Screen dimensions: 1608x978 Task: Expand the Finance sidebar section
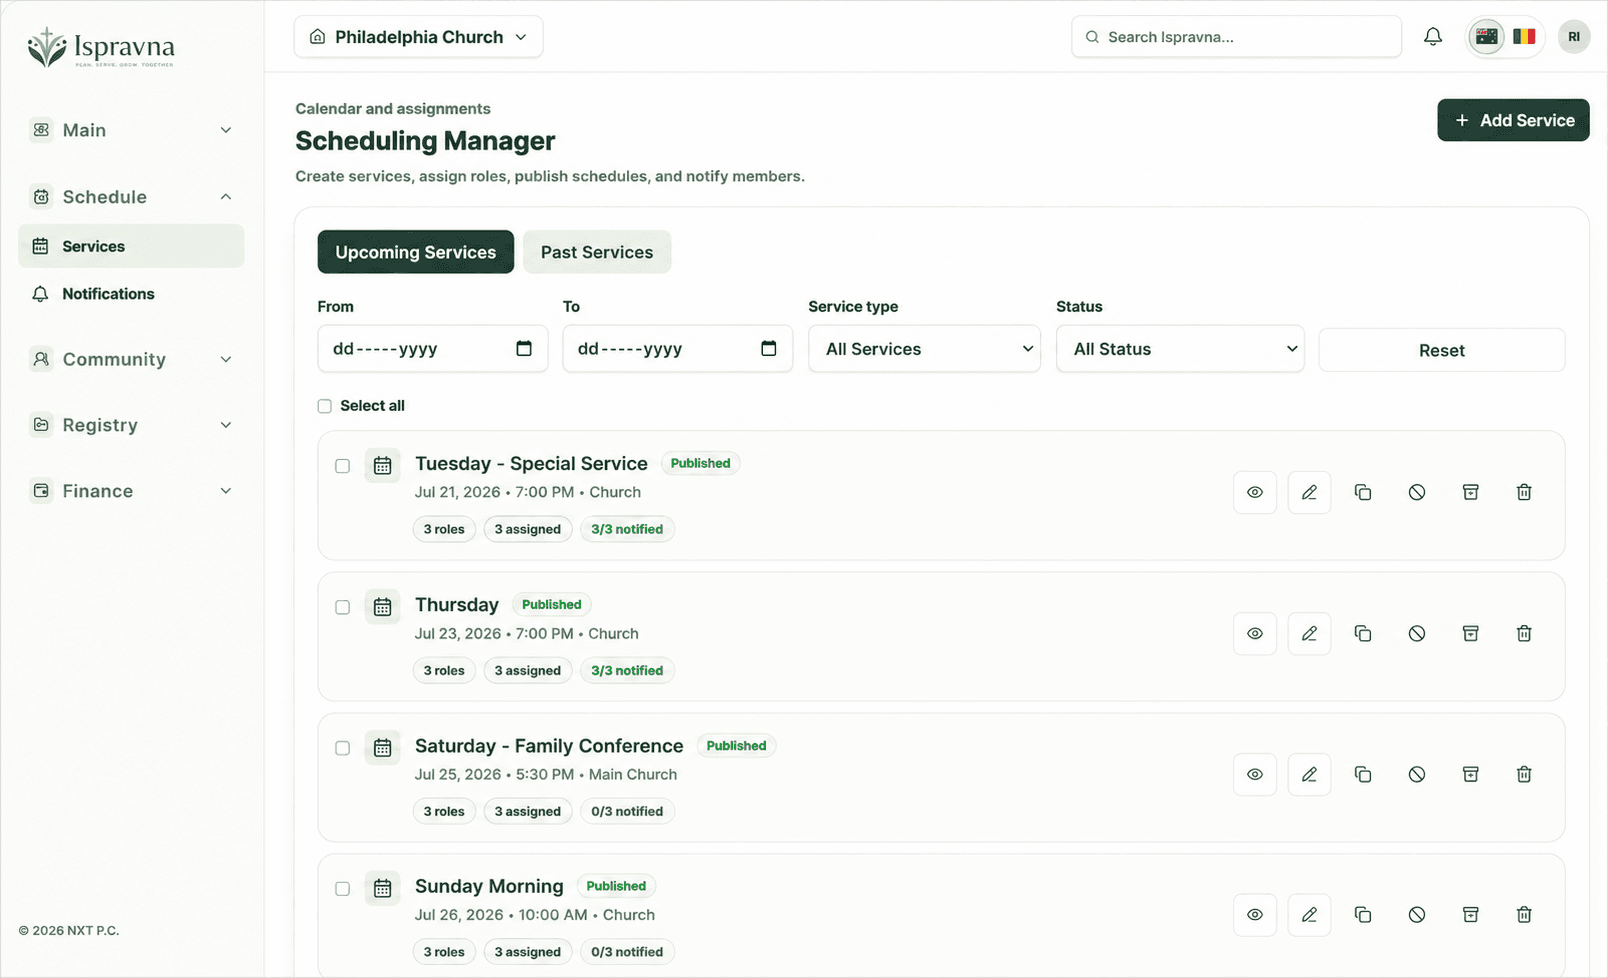point(131,491)
